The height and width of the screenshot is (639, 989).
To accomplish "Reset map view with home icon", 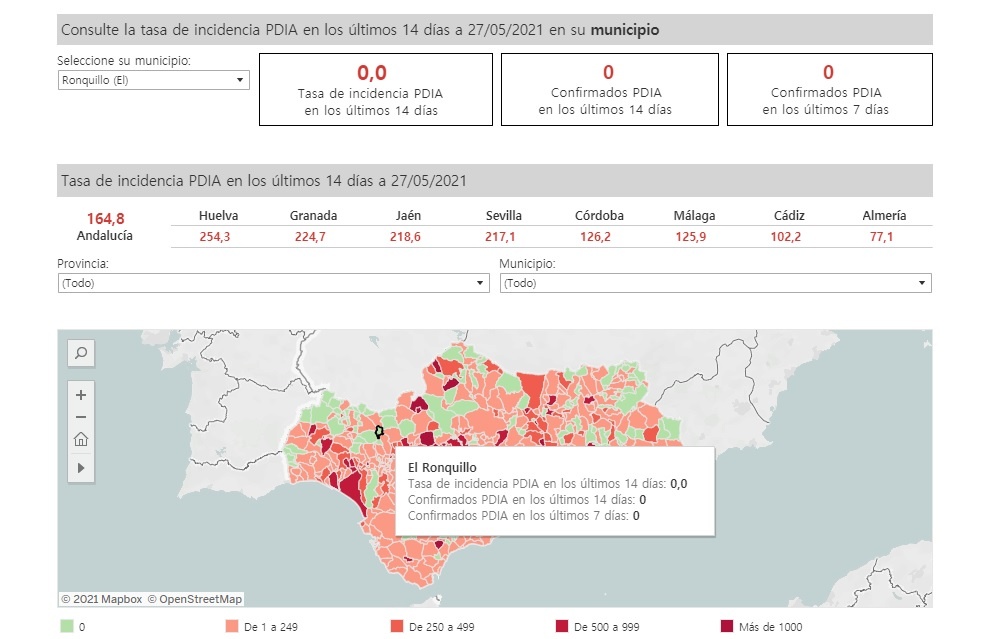I will (x=81, y=440).
